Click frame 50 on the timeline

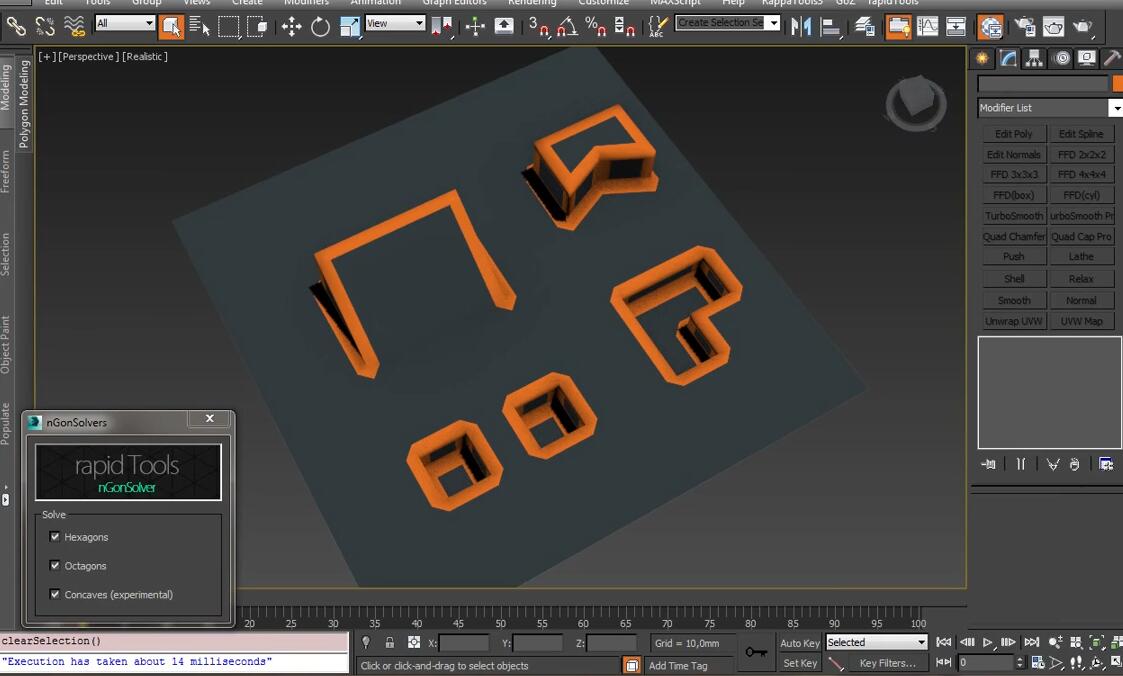pyautogui.click(x=500, y=623)
